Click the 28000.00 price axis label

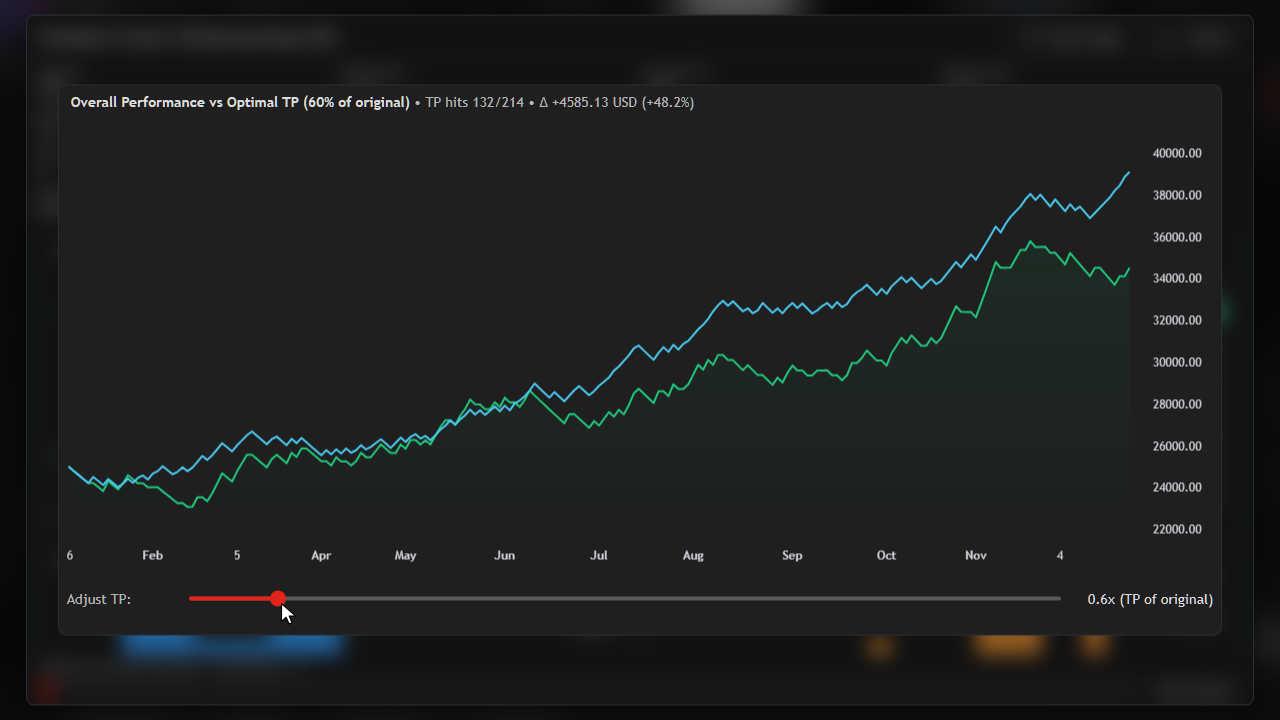tap(1177, 404)
